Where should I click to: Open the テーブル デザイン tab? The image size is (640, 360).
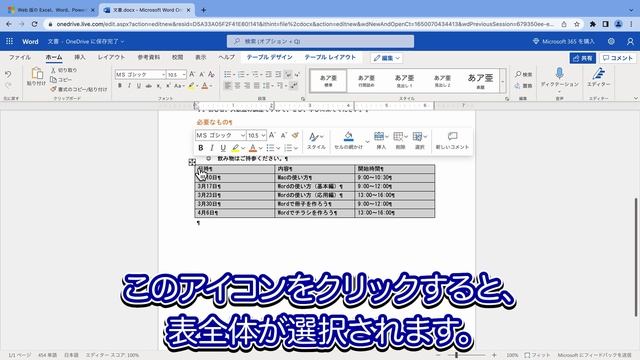(x=269, y=58)
